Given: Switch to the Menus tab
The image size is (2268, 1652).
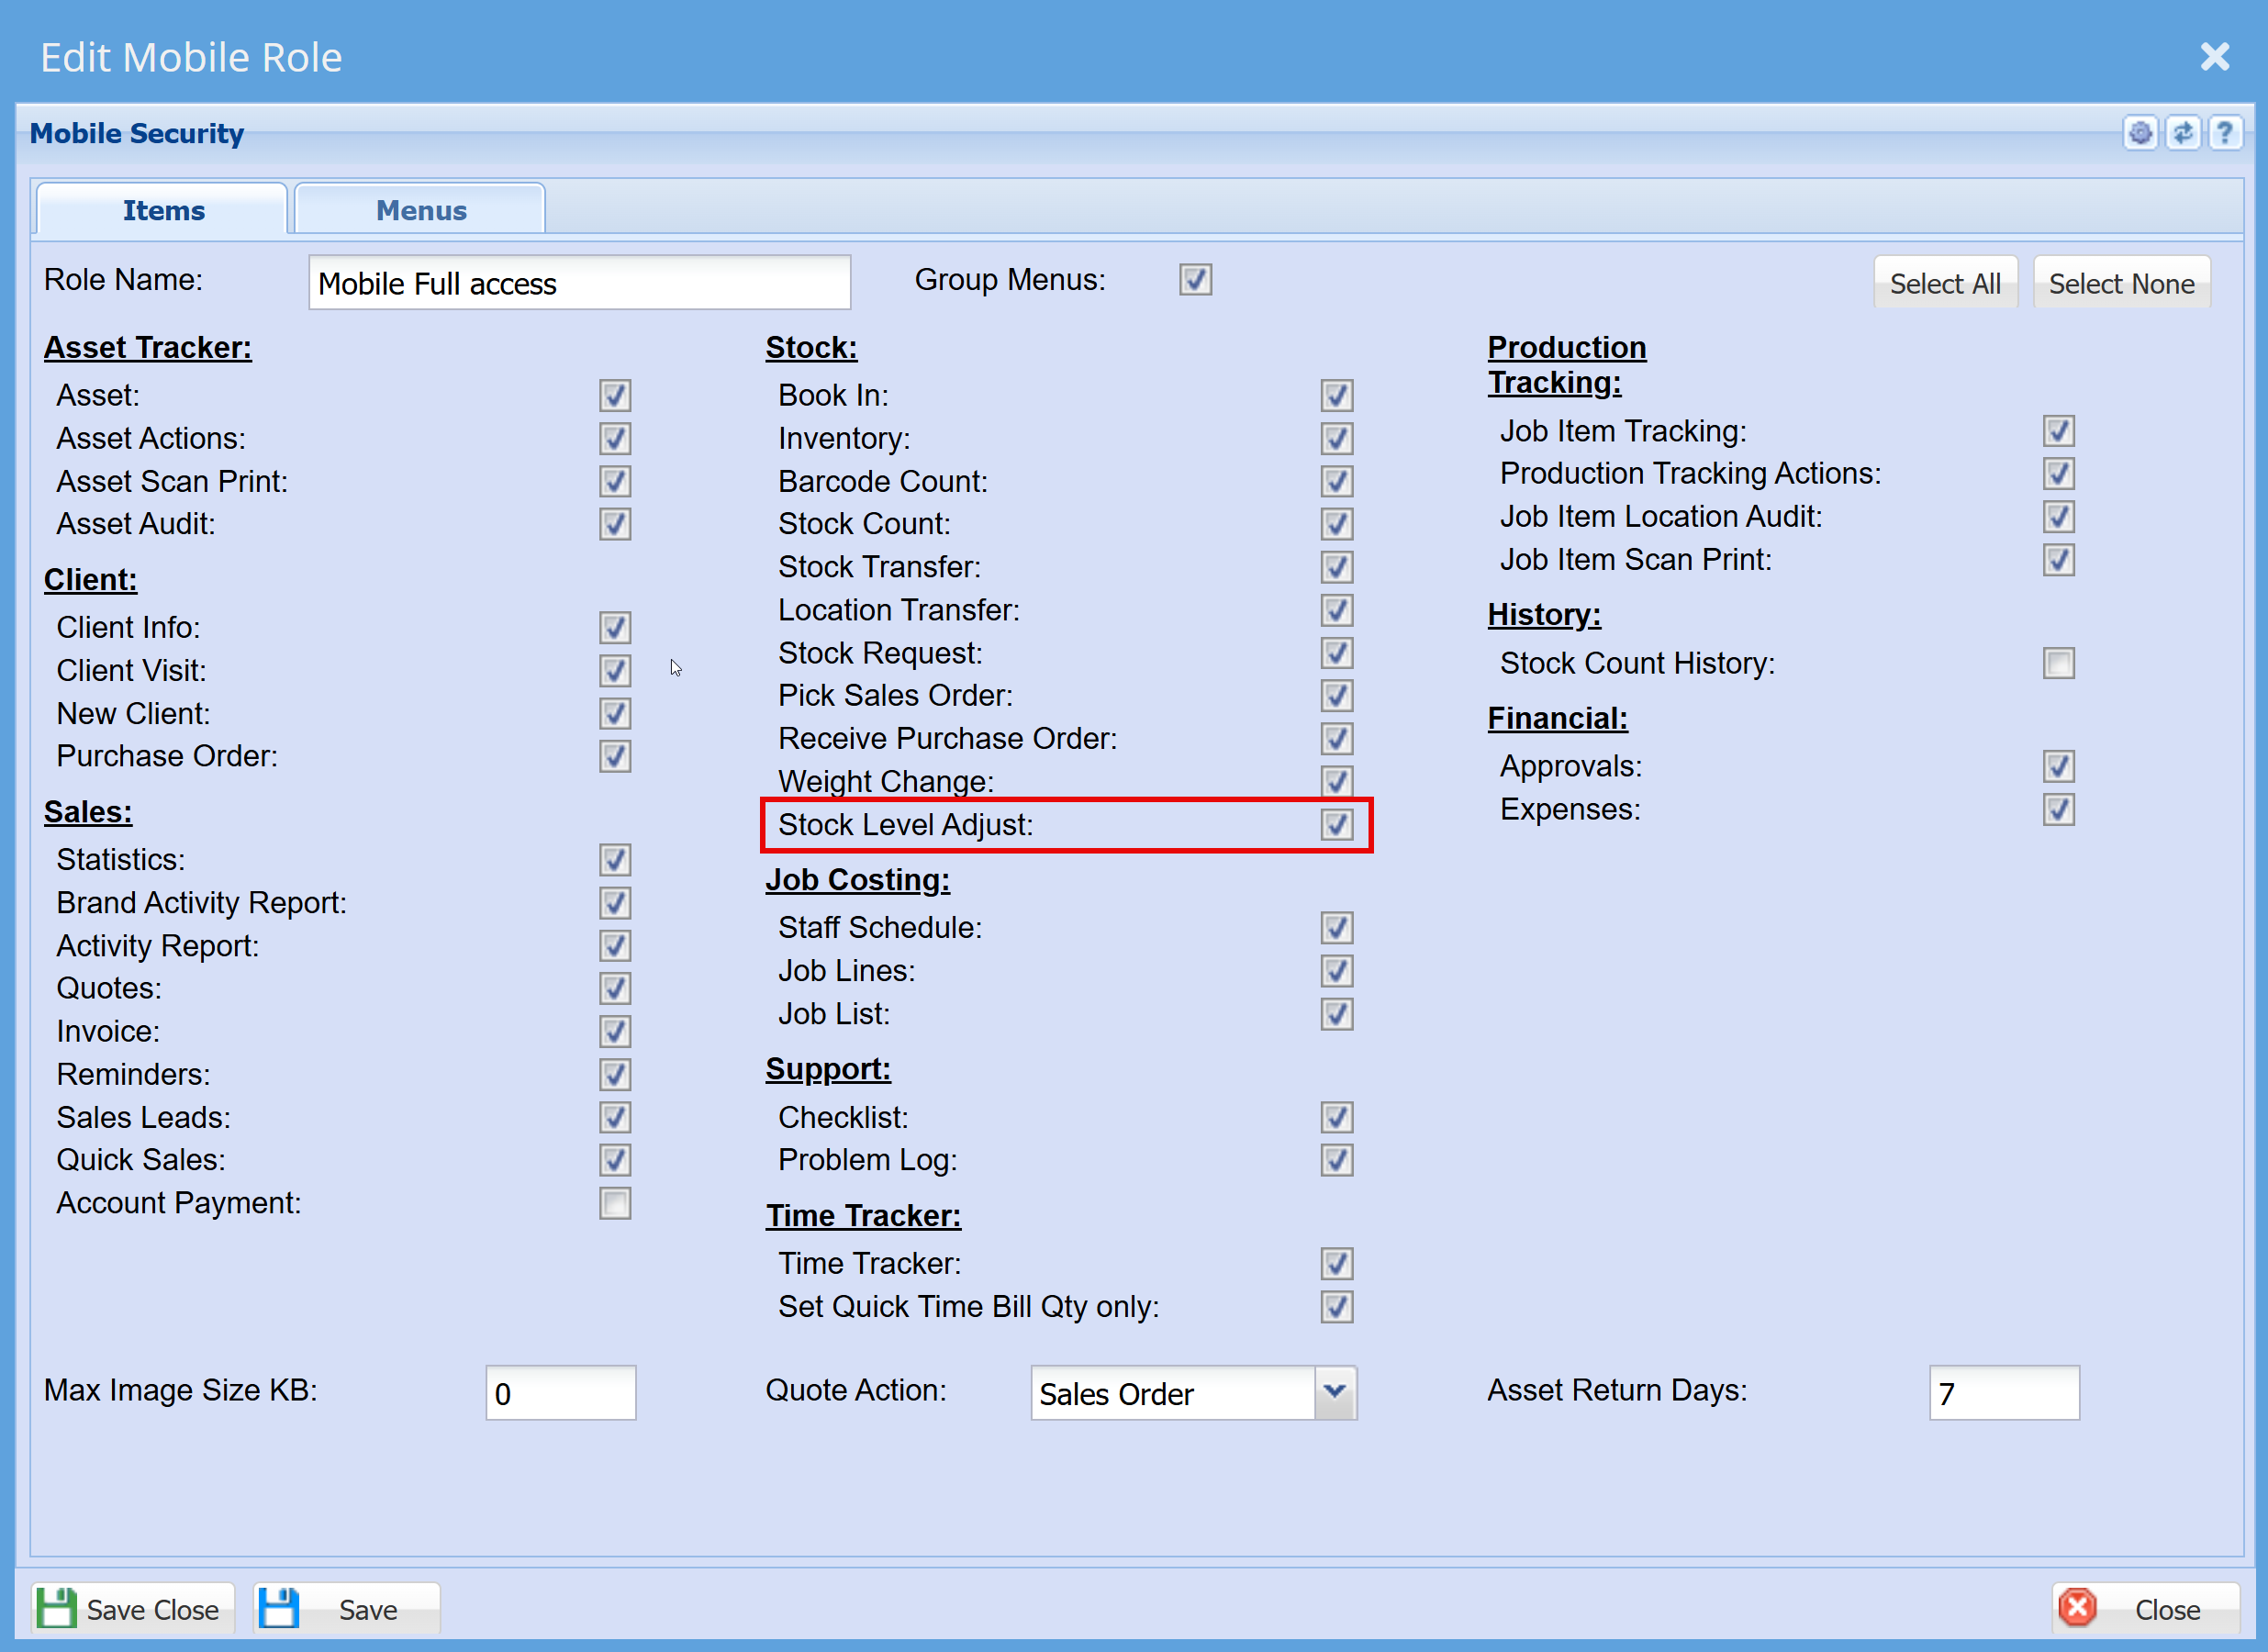Looking at the screenshot, I should point(421,210).
